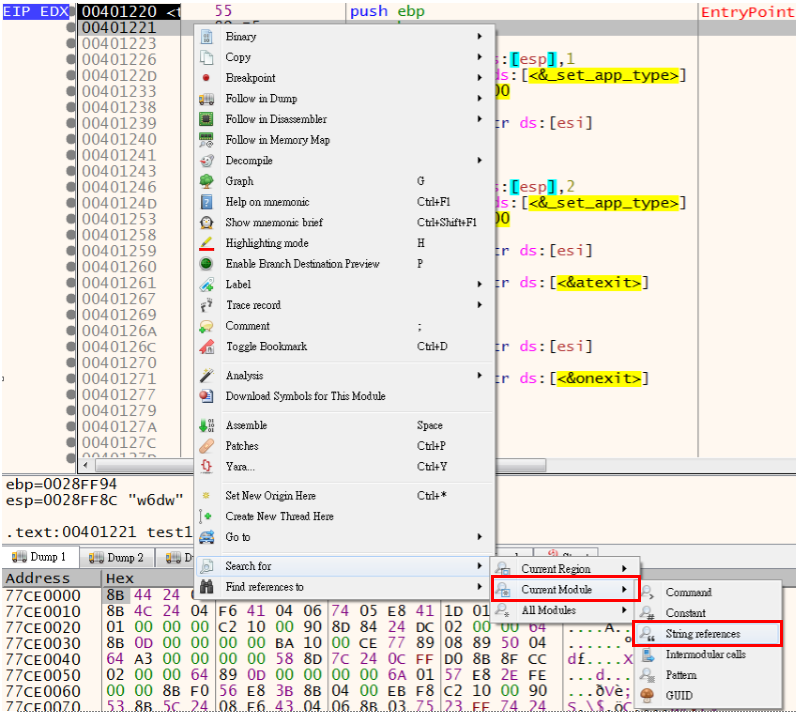Click the red Breakpoint icon
Screen dimensions: 796x712
(206, 78)
